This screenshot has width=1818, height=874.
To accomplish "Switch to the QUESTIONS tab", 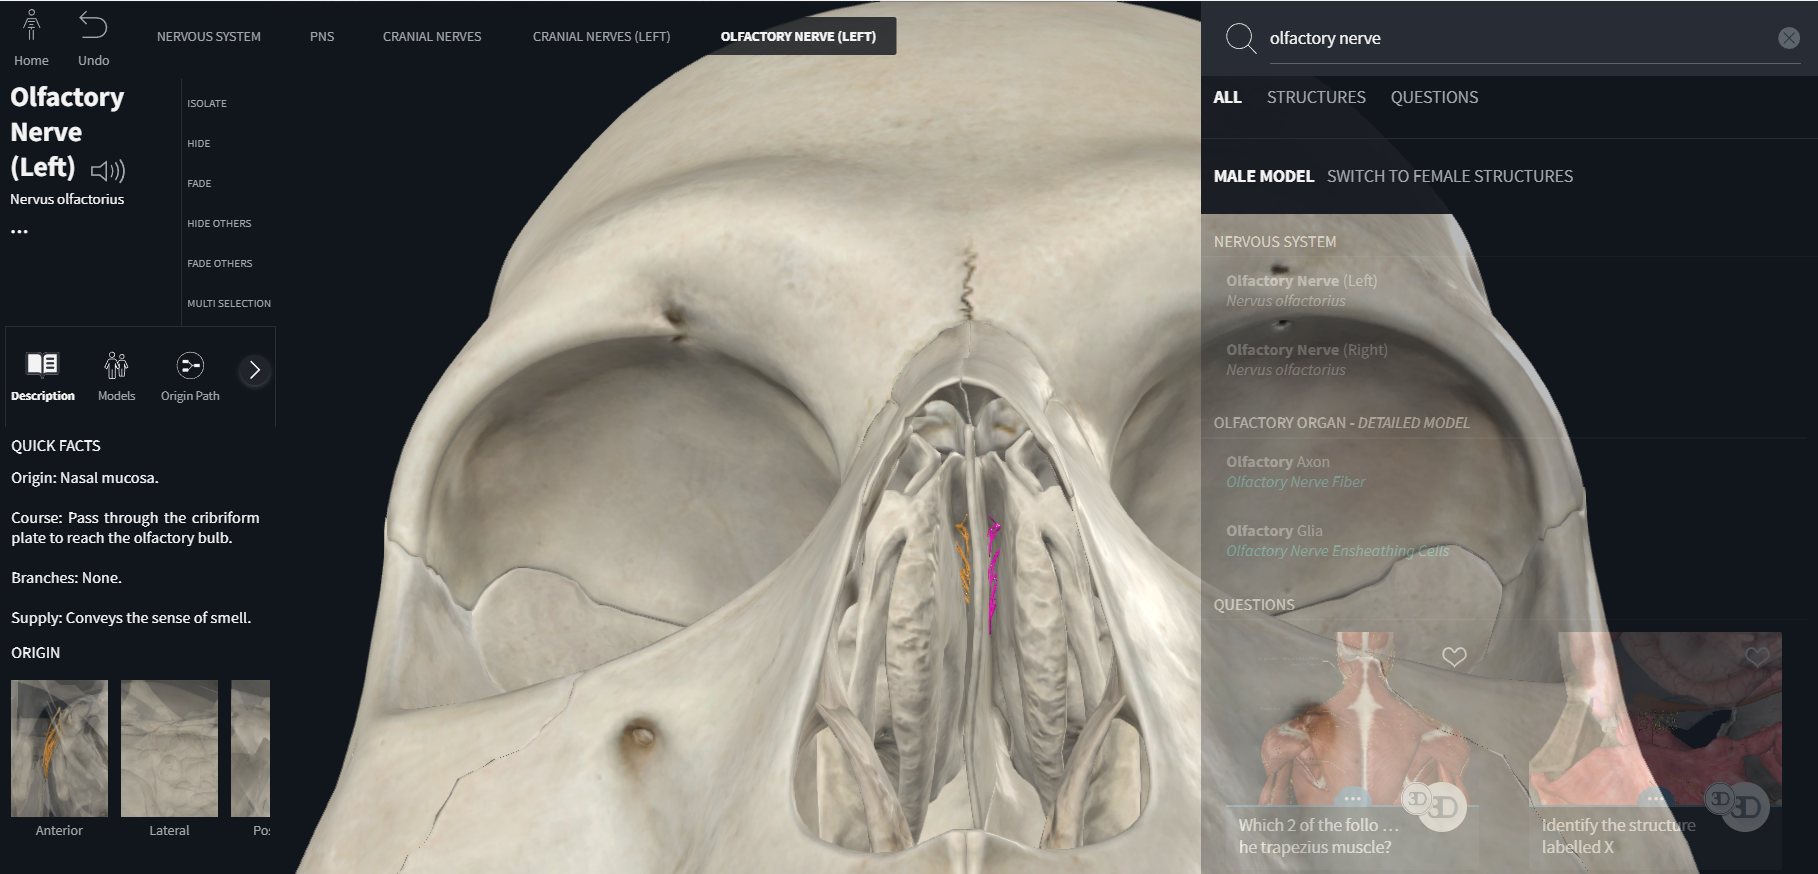I will (x=1434, y=97).
